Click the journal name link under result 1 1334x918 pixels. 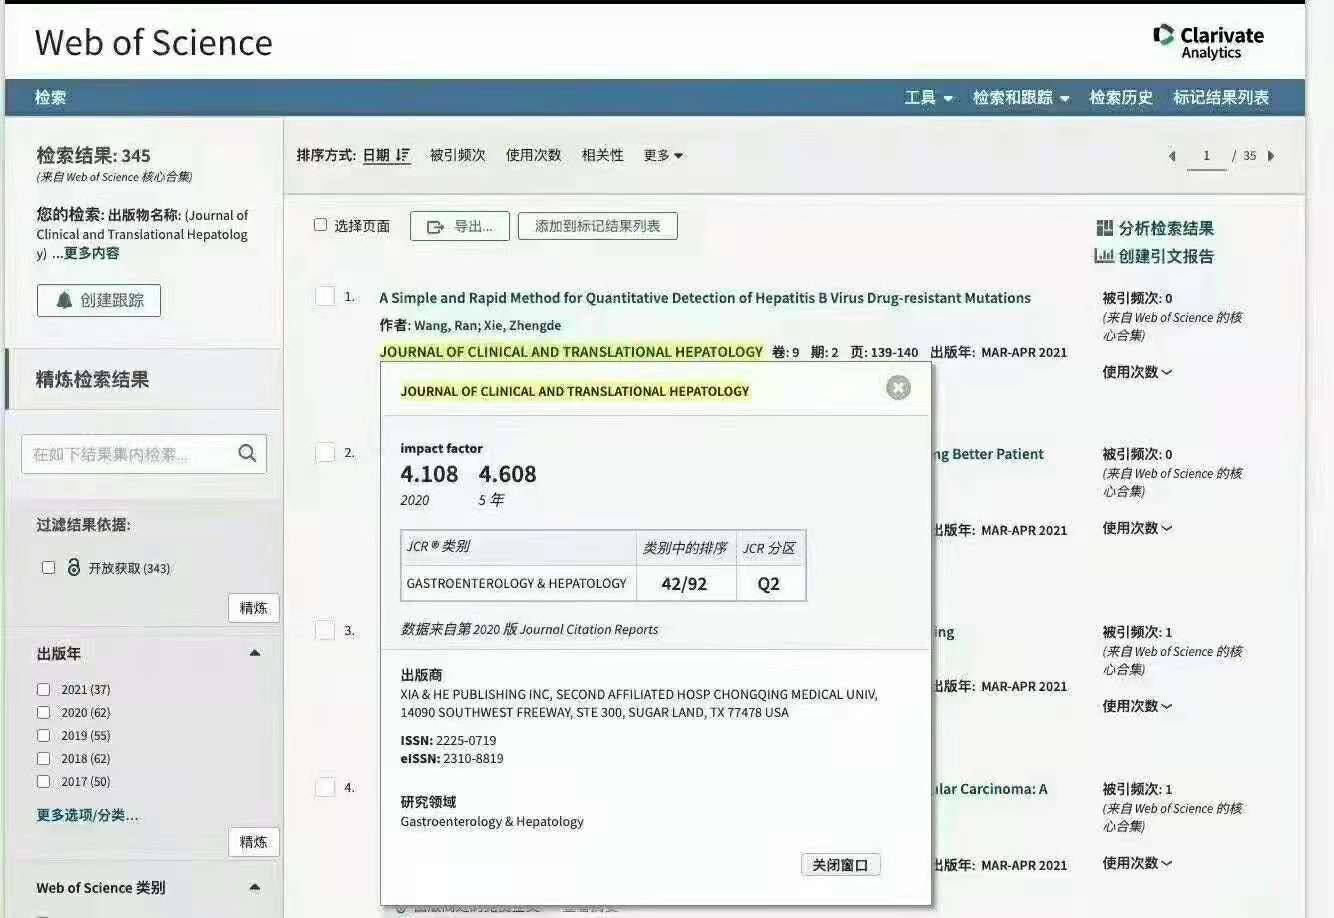571,352
